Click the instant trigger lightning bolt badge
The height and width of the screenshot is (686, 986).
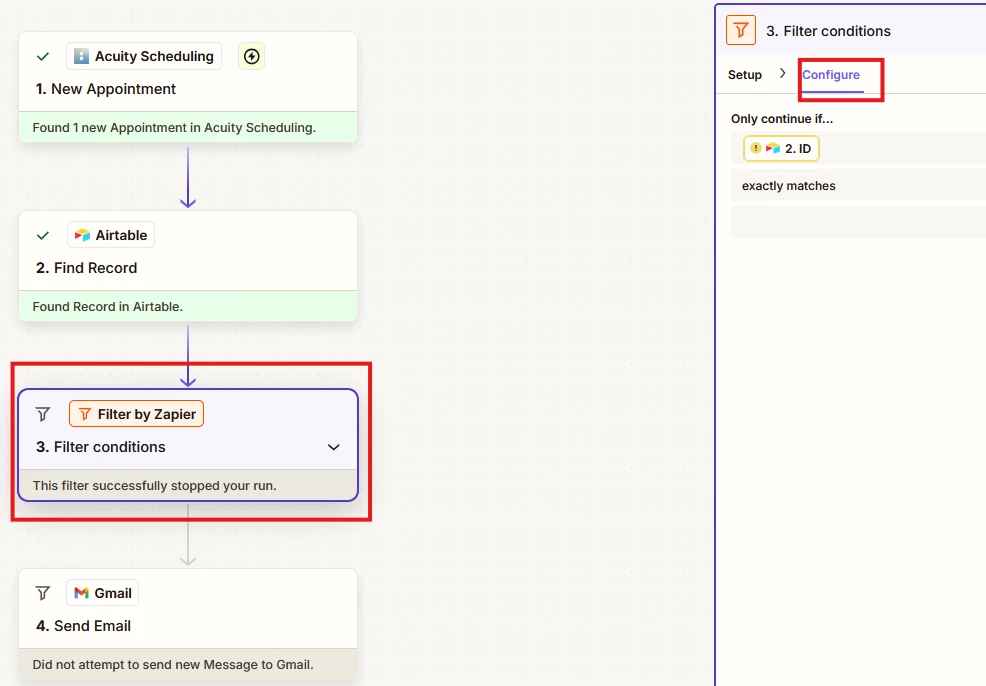click(252, 57)
